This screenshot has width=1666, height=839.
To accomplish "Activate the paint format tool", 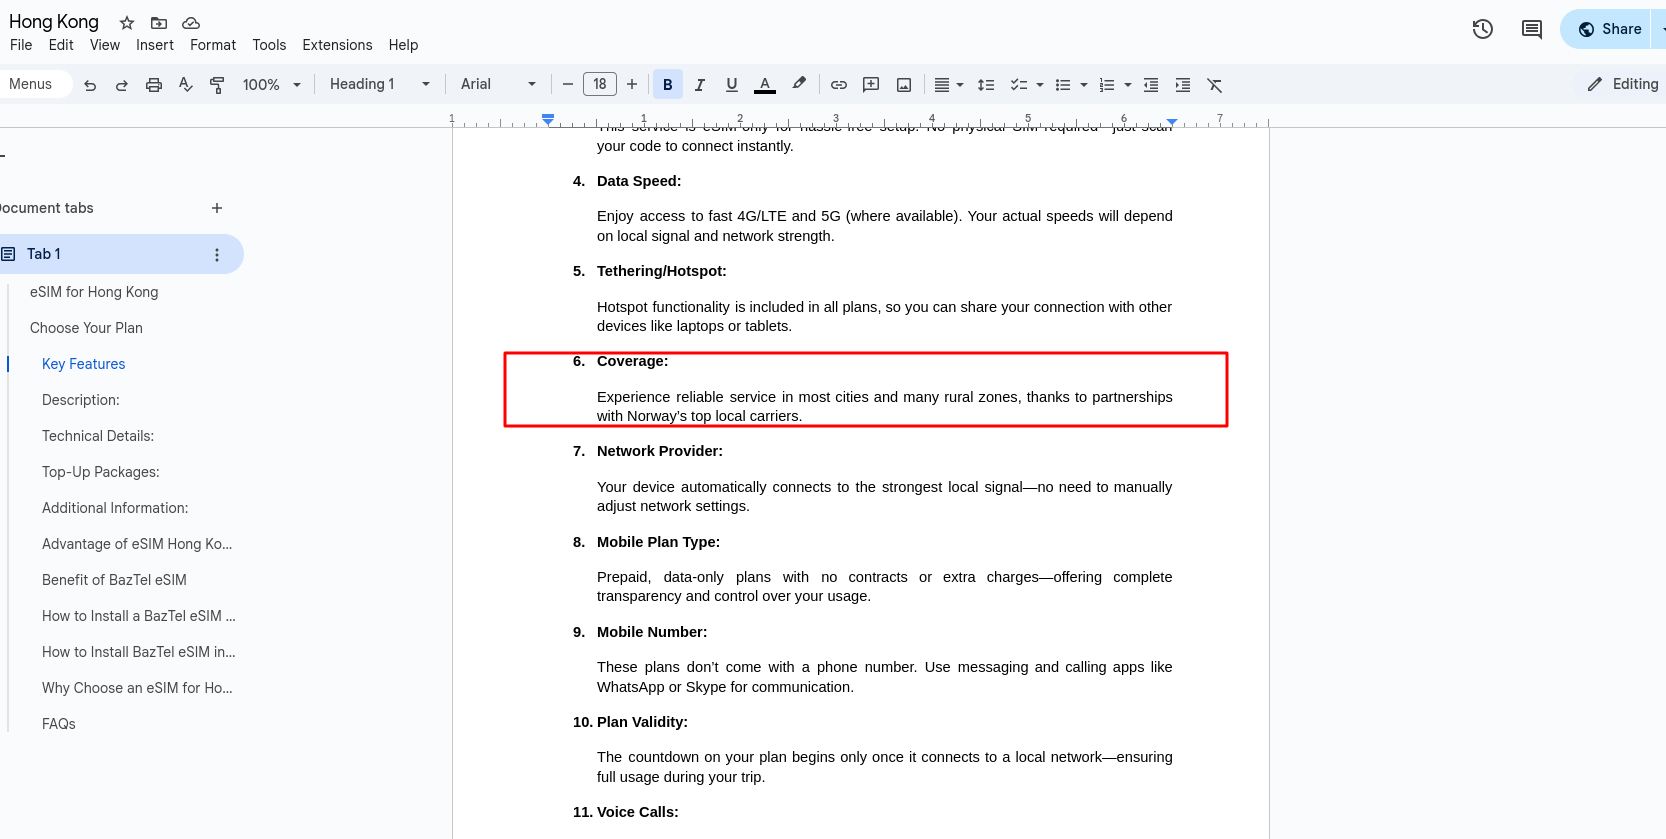I will point(217,85).
